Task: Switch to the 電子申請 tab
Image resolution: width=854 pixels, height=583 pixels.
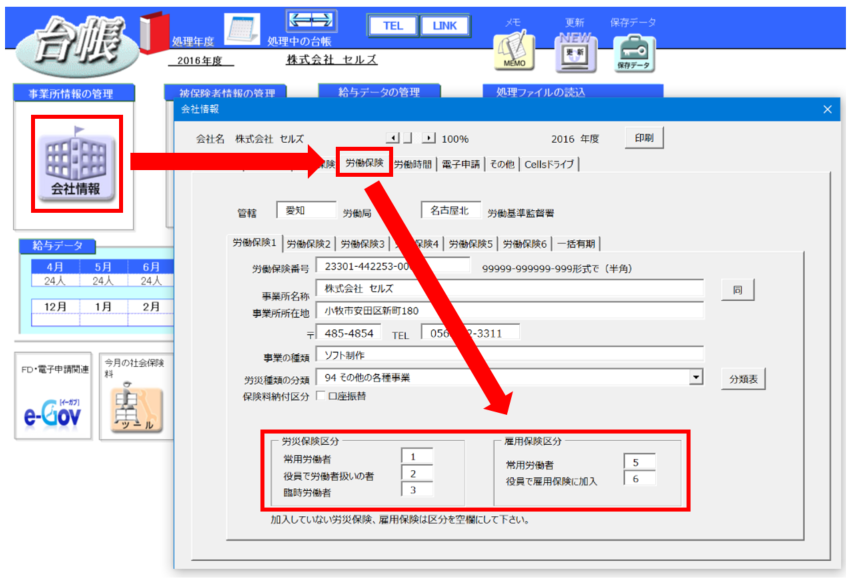Action: click(461, 164)
